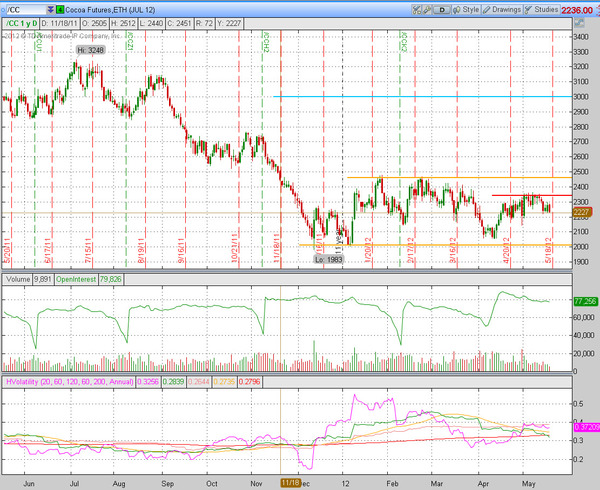Open the Drawings menu
Viewport: 600px width, 490px height.
pos(502,10)
